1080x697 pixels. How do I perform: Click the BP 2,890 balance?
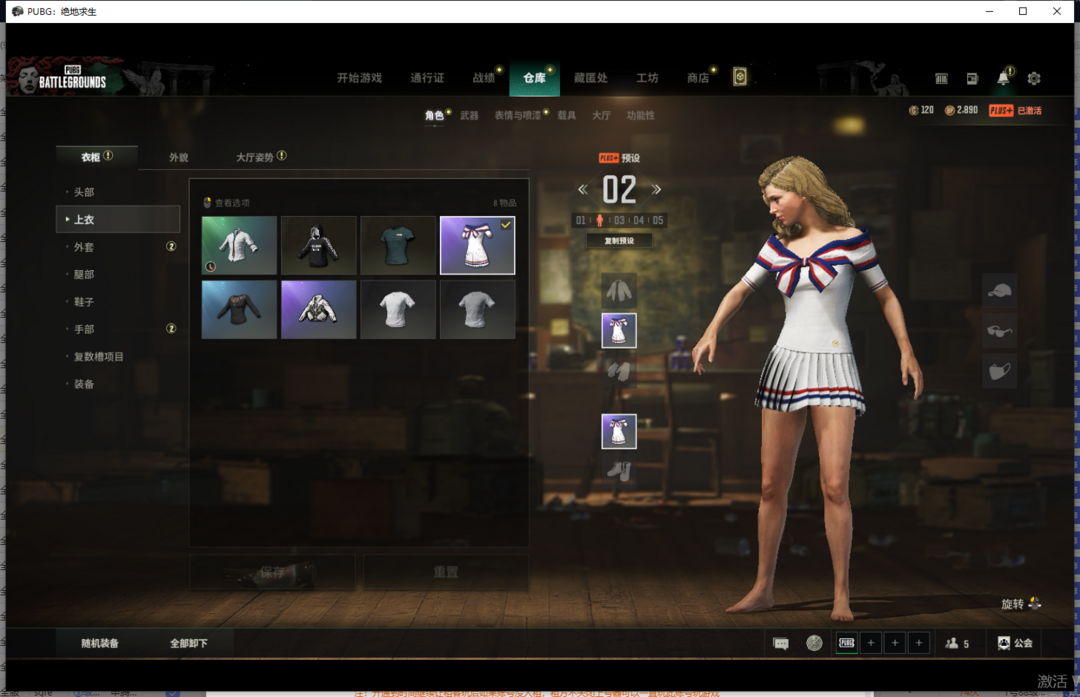(x=961, y=110)
